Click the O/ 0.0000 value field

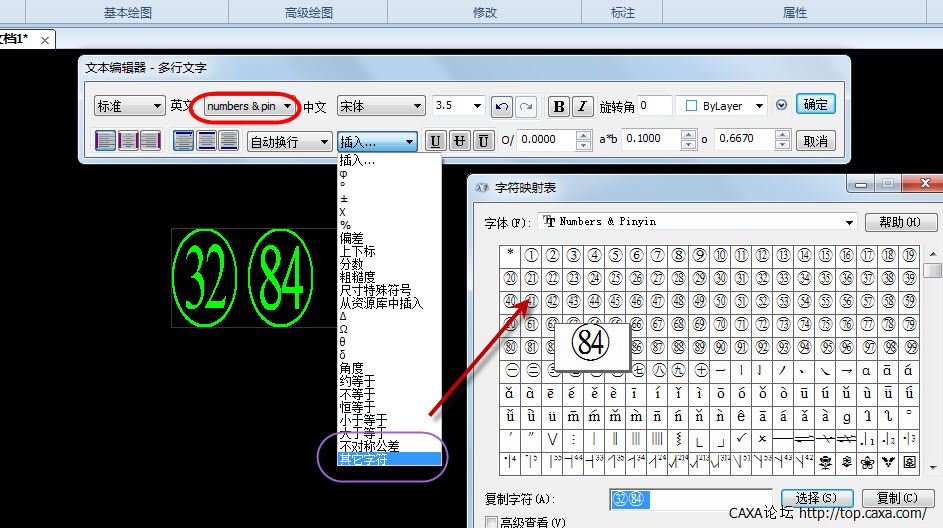545,140
